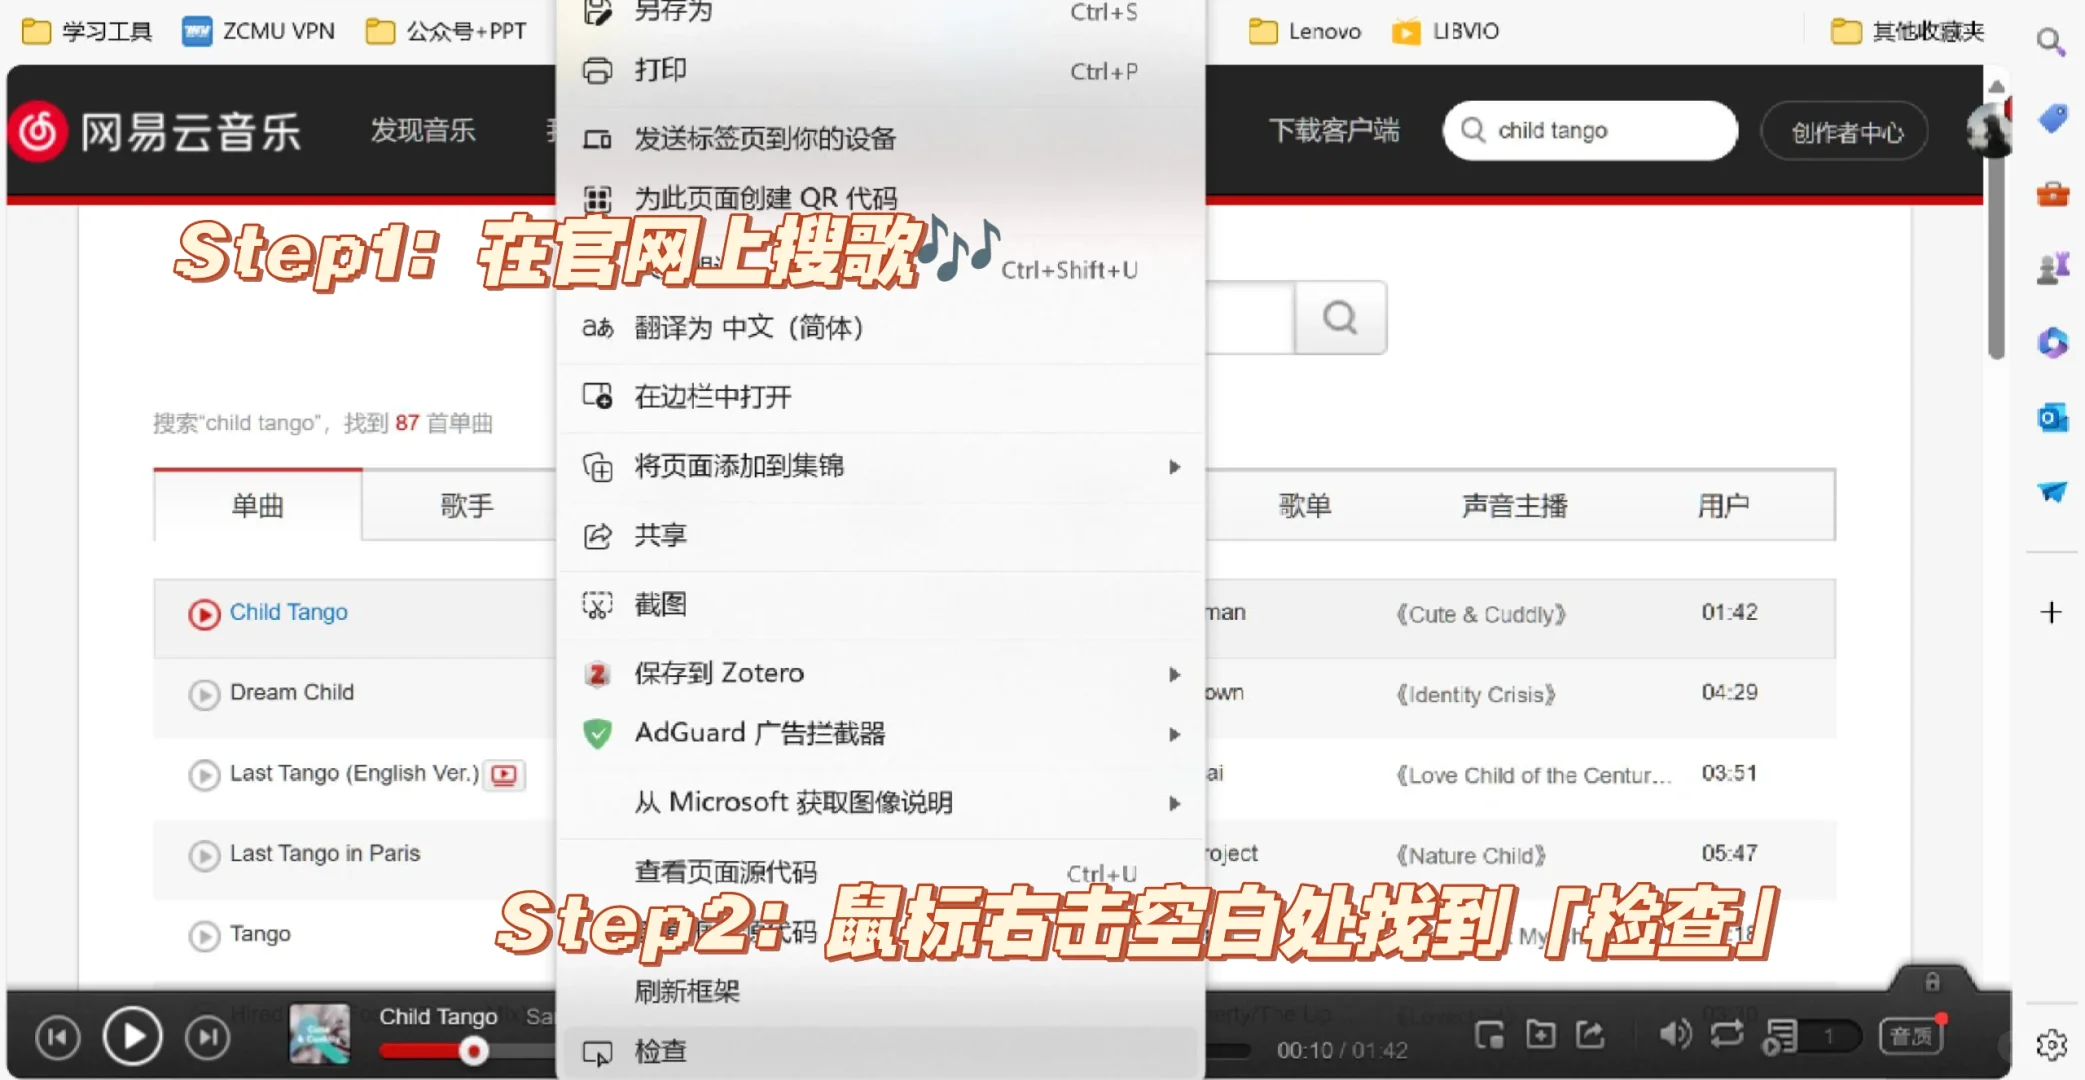Click the volume speaker icon
This screenshot has height=1080, width=2085.
[1675, 1037]
